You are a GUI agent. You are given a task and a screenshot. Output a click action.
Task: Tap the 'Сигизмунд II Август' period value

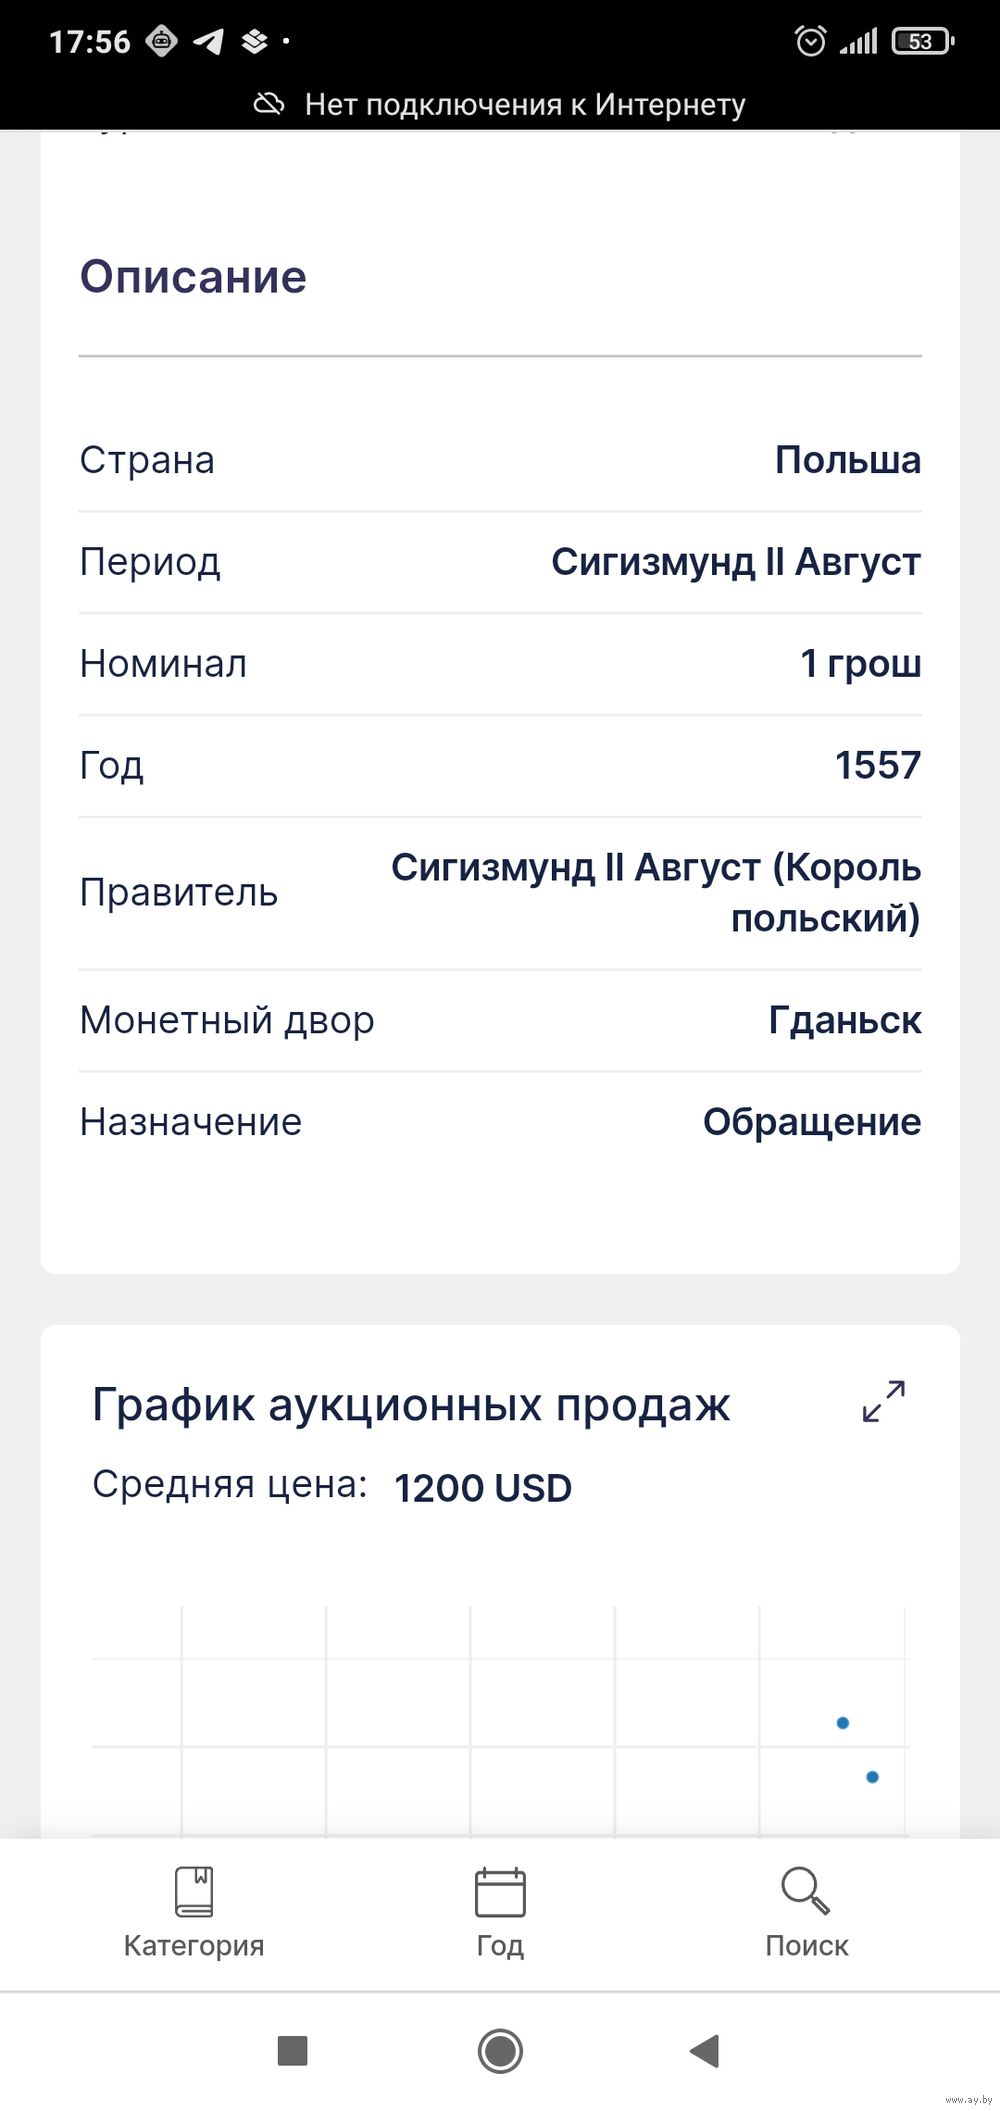click(736, 562)
